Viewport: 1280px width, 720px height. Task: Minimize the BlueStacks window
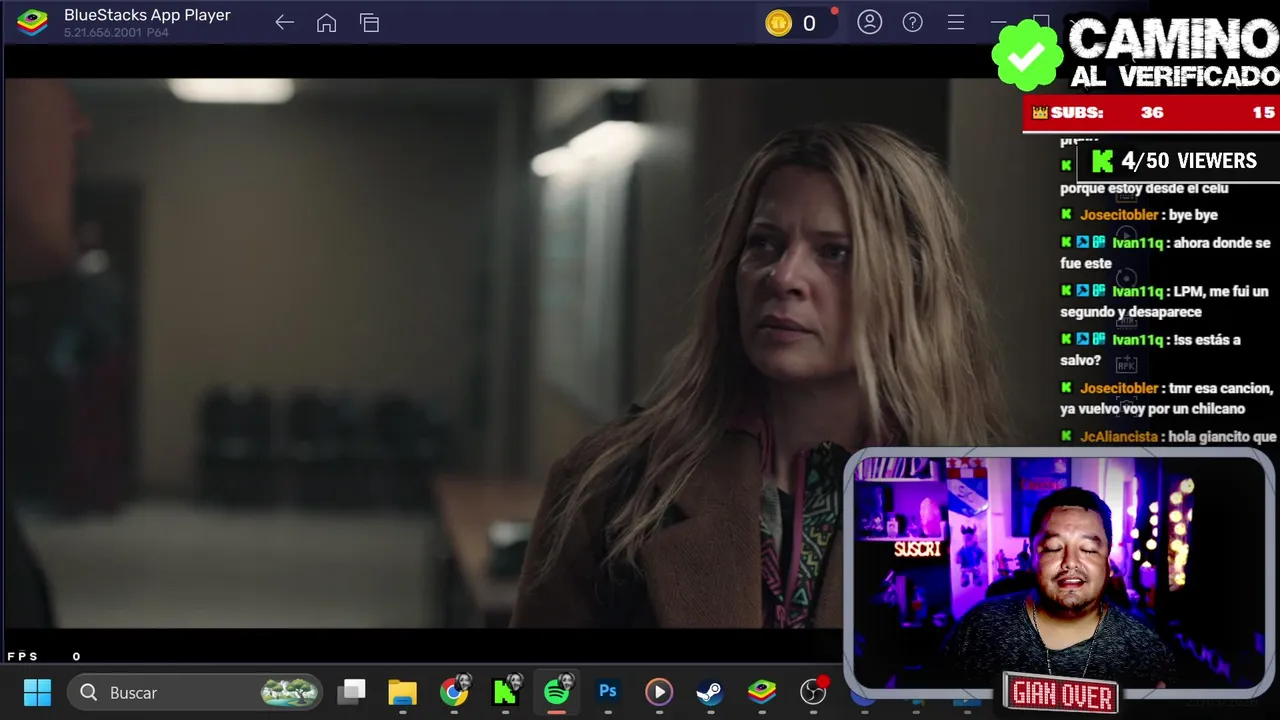(998, 22)
